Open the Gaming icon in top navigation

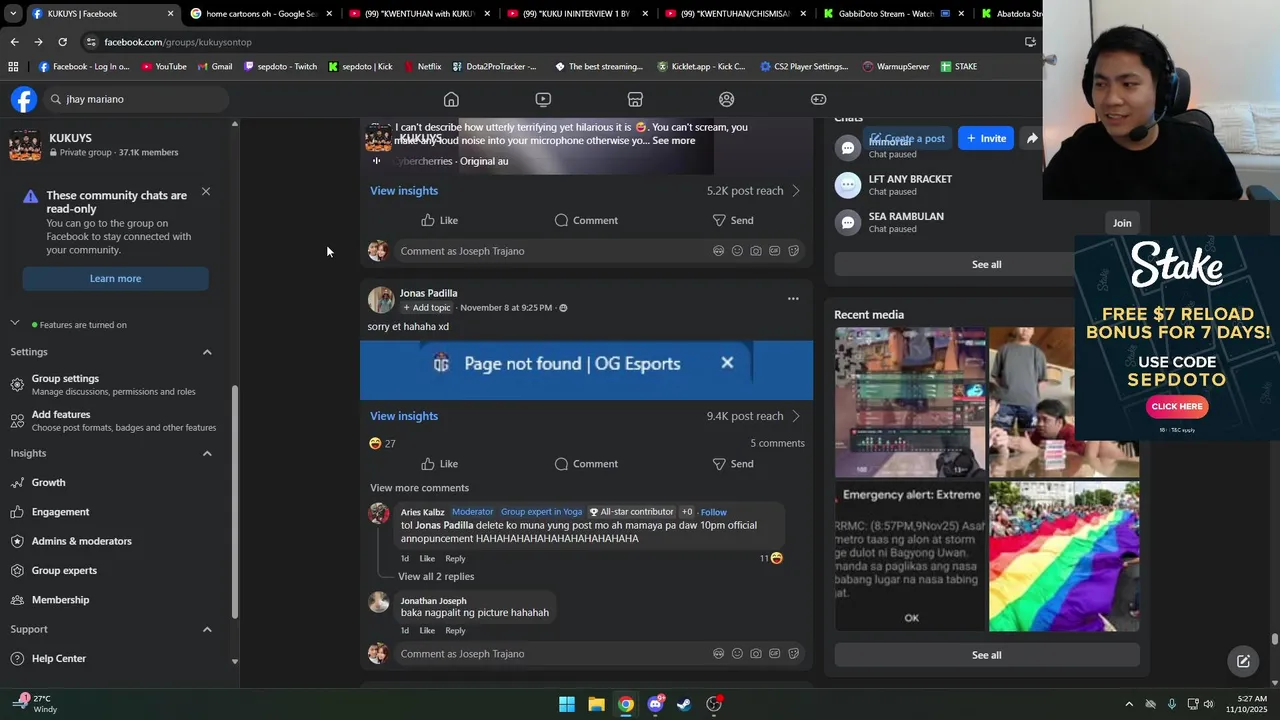coord(818,99)
